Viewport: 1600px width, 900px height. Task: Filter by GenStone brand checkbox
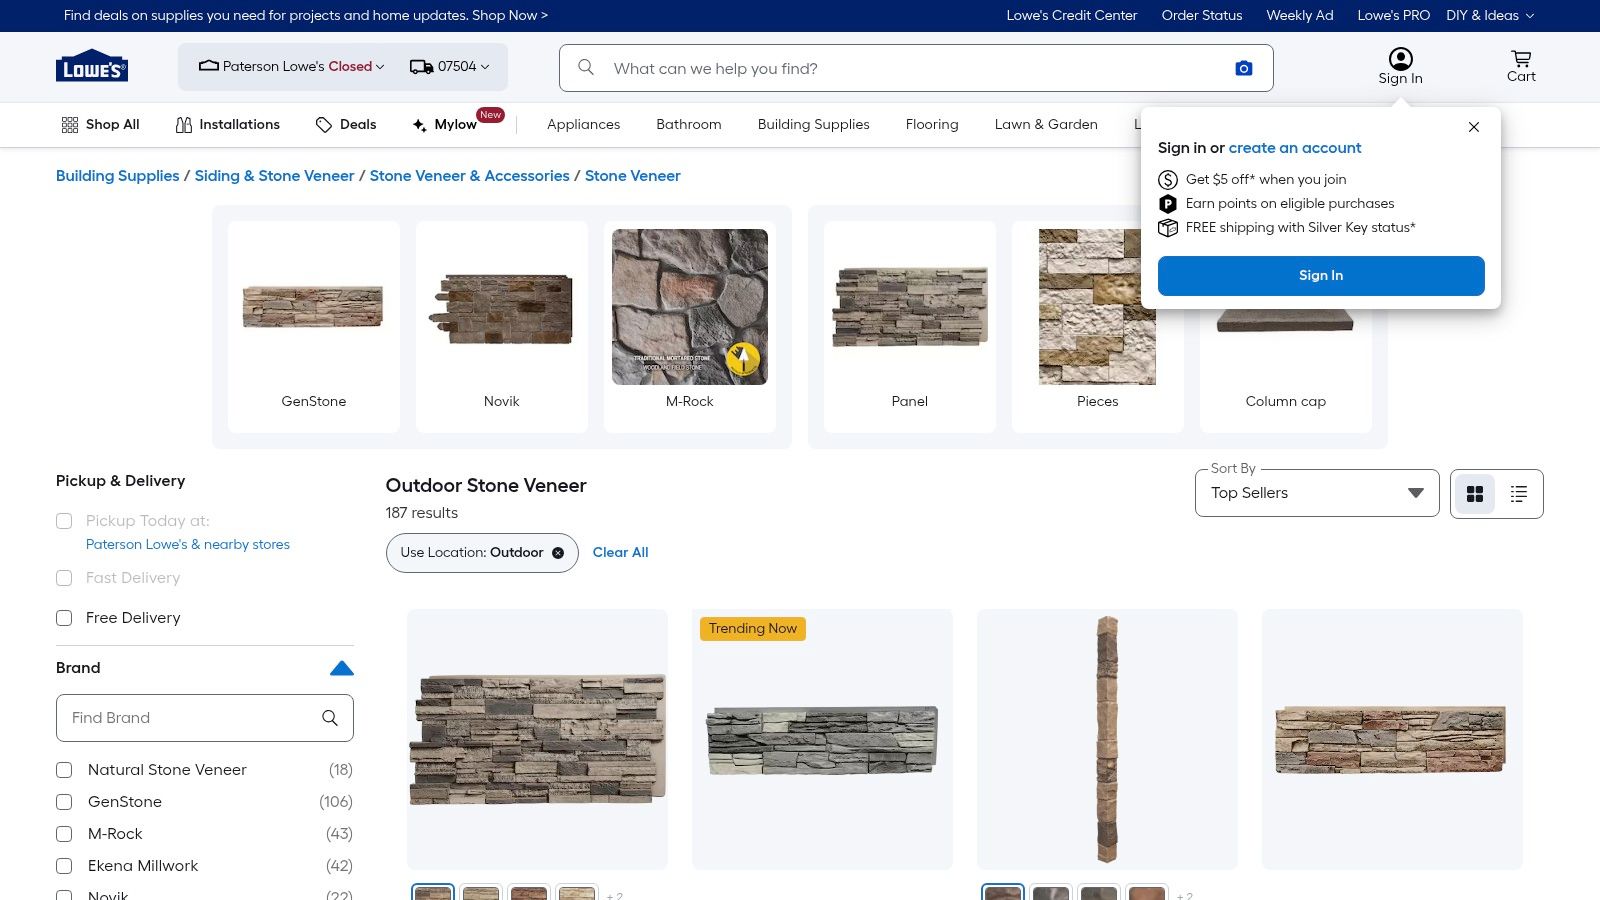[x=64, y=802]
